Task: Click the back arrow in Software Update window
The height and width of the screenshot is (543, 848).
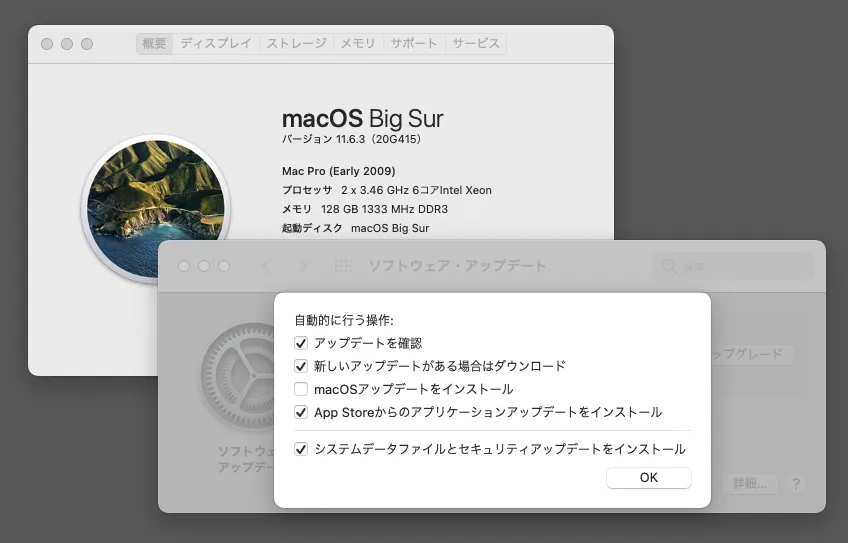Action: [266, 266]
